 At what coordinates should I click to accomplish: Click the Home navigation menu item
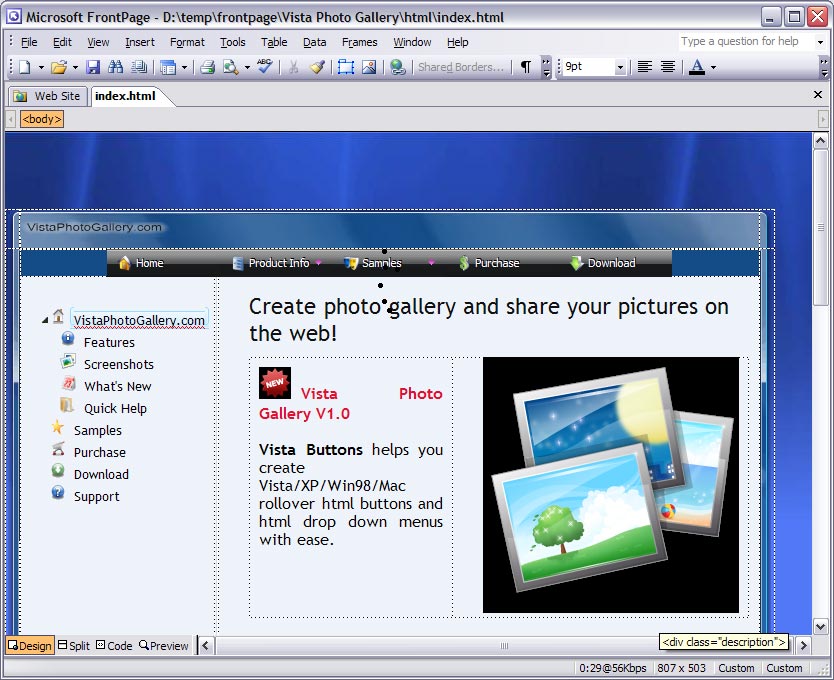click(x=141, y=263)
